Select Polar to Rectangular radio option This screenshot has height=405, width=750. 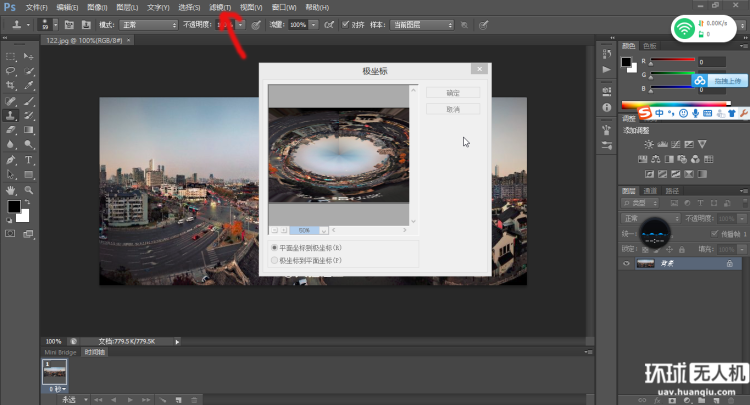pyautogui.click(x=275, y=260)
